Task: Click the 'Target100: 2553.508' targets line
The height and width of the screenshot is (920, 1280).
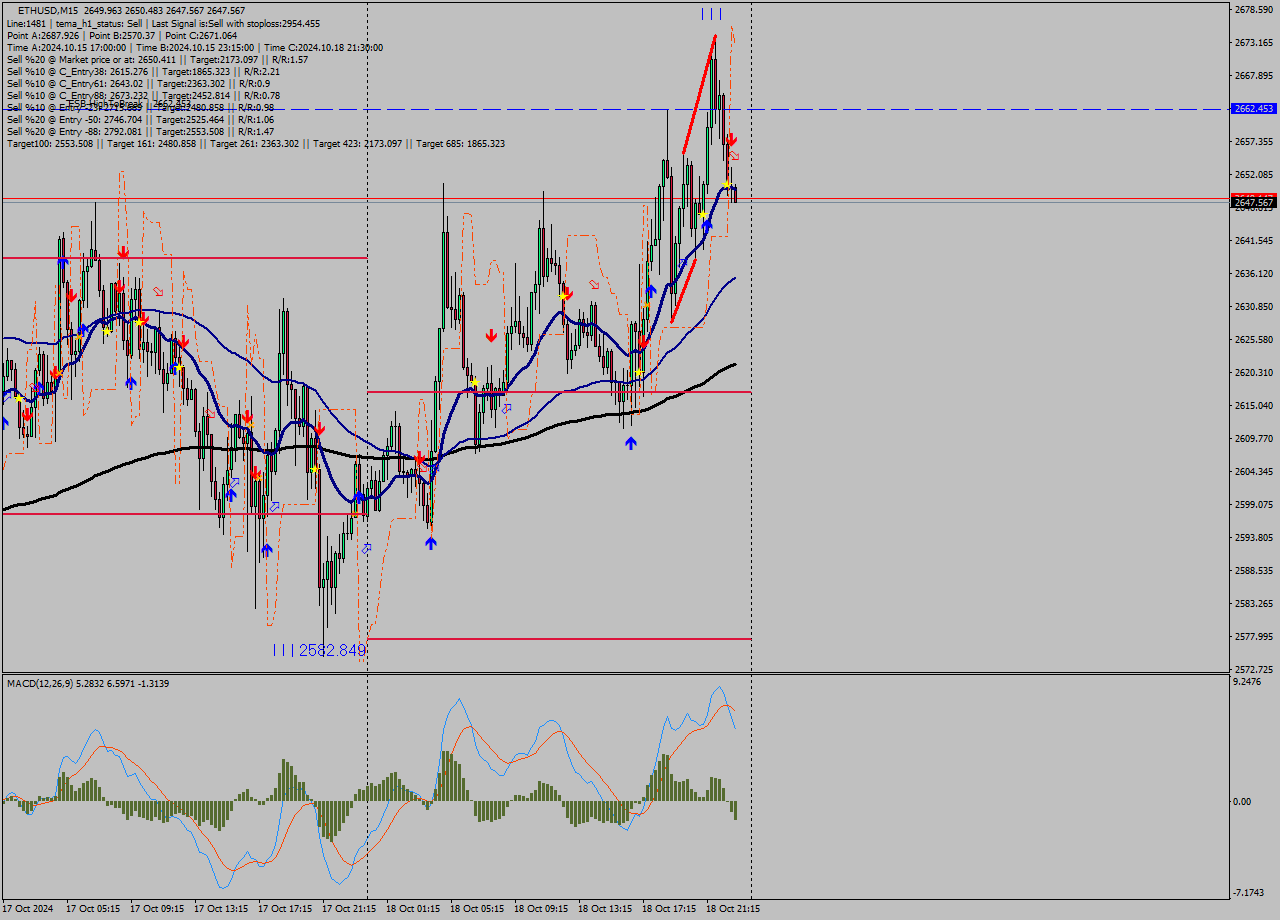Action: [255, 143]
